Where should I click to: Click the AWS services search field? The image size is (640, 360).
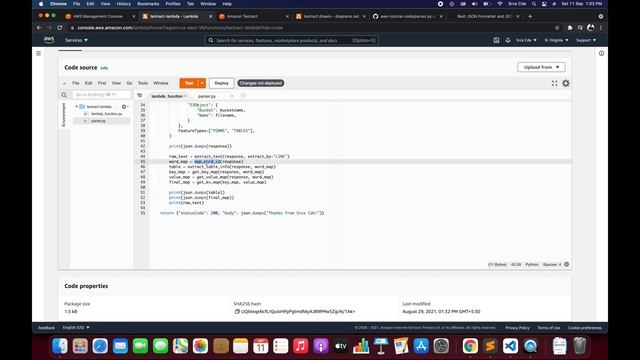click(291, 40)
